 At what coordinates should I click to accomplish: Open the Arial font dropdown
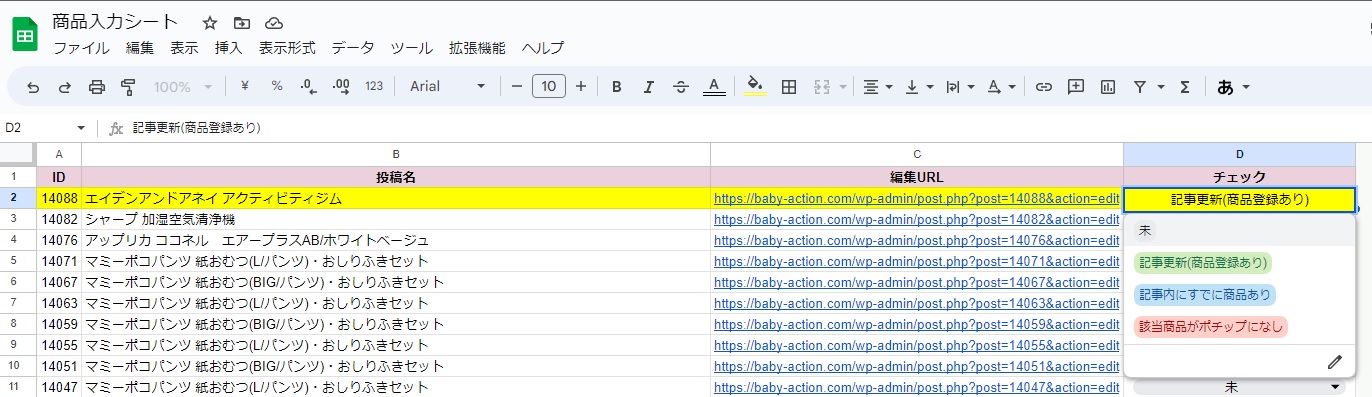[x=447, y=87]
